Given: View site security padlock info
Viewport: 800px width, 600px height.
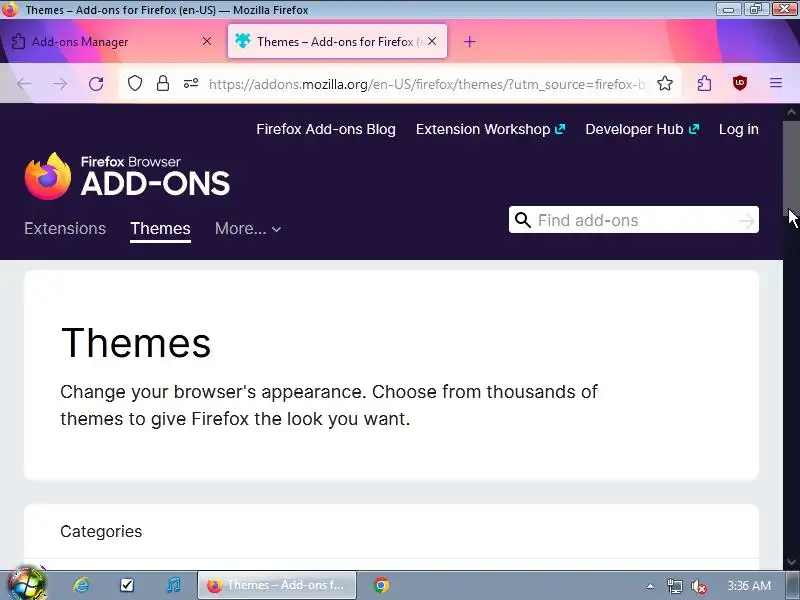Looking at the screenshot, I should (x=163, y=83).
